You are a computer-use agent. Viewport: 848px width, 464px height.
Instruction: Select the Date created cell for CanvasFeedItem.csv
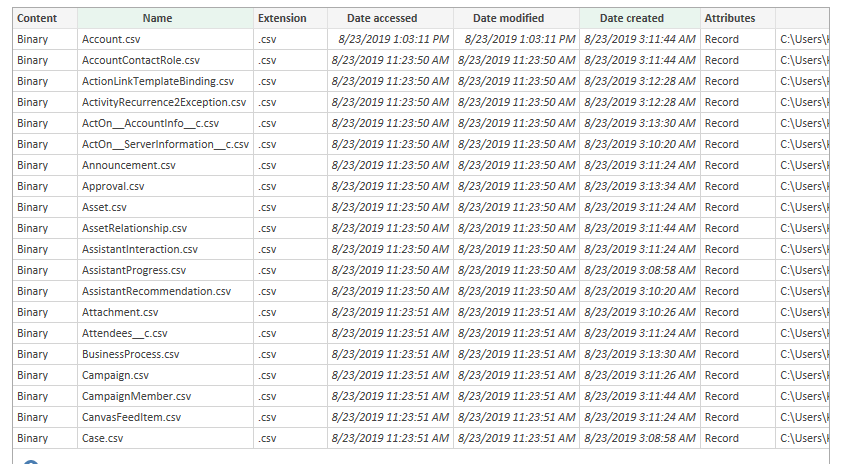pyautogui.click(x=640, y=417)
